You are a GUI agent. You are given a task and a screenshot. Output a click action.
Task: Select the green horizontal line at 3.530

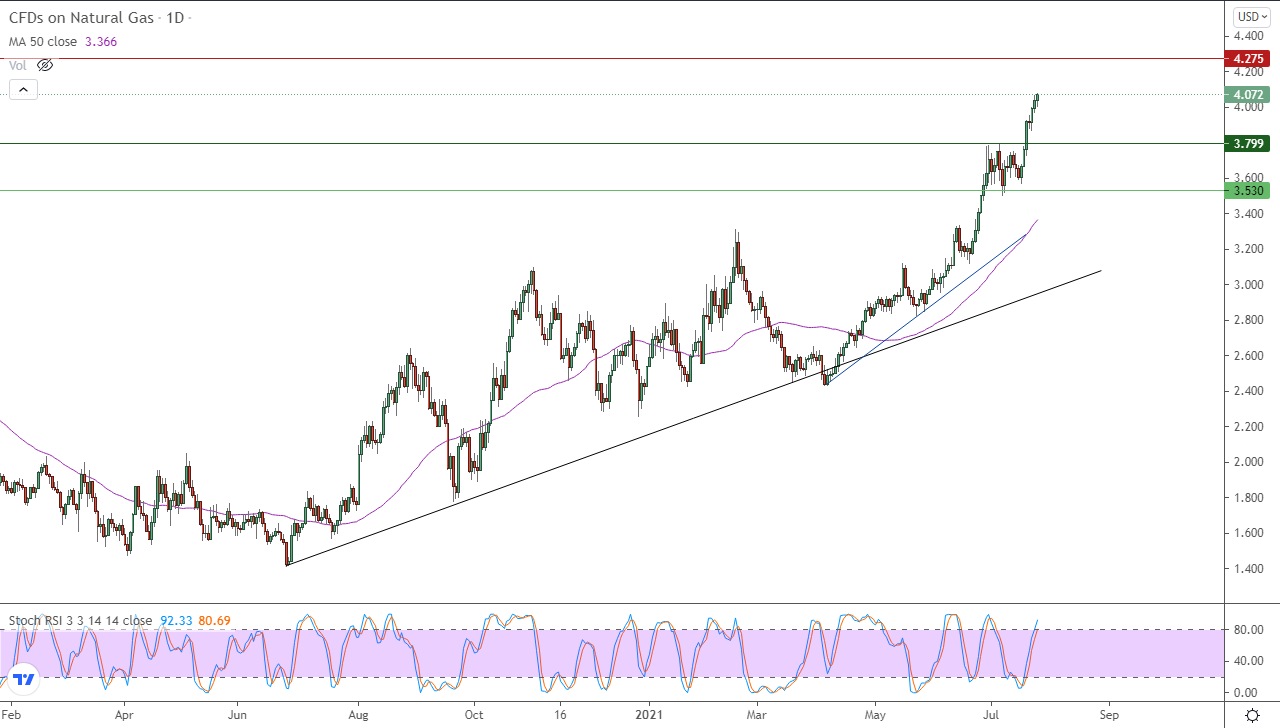(612, 190)
